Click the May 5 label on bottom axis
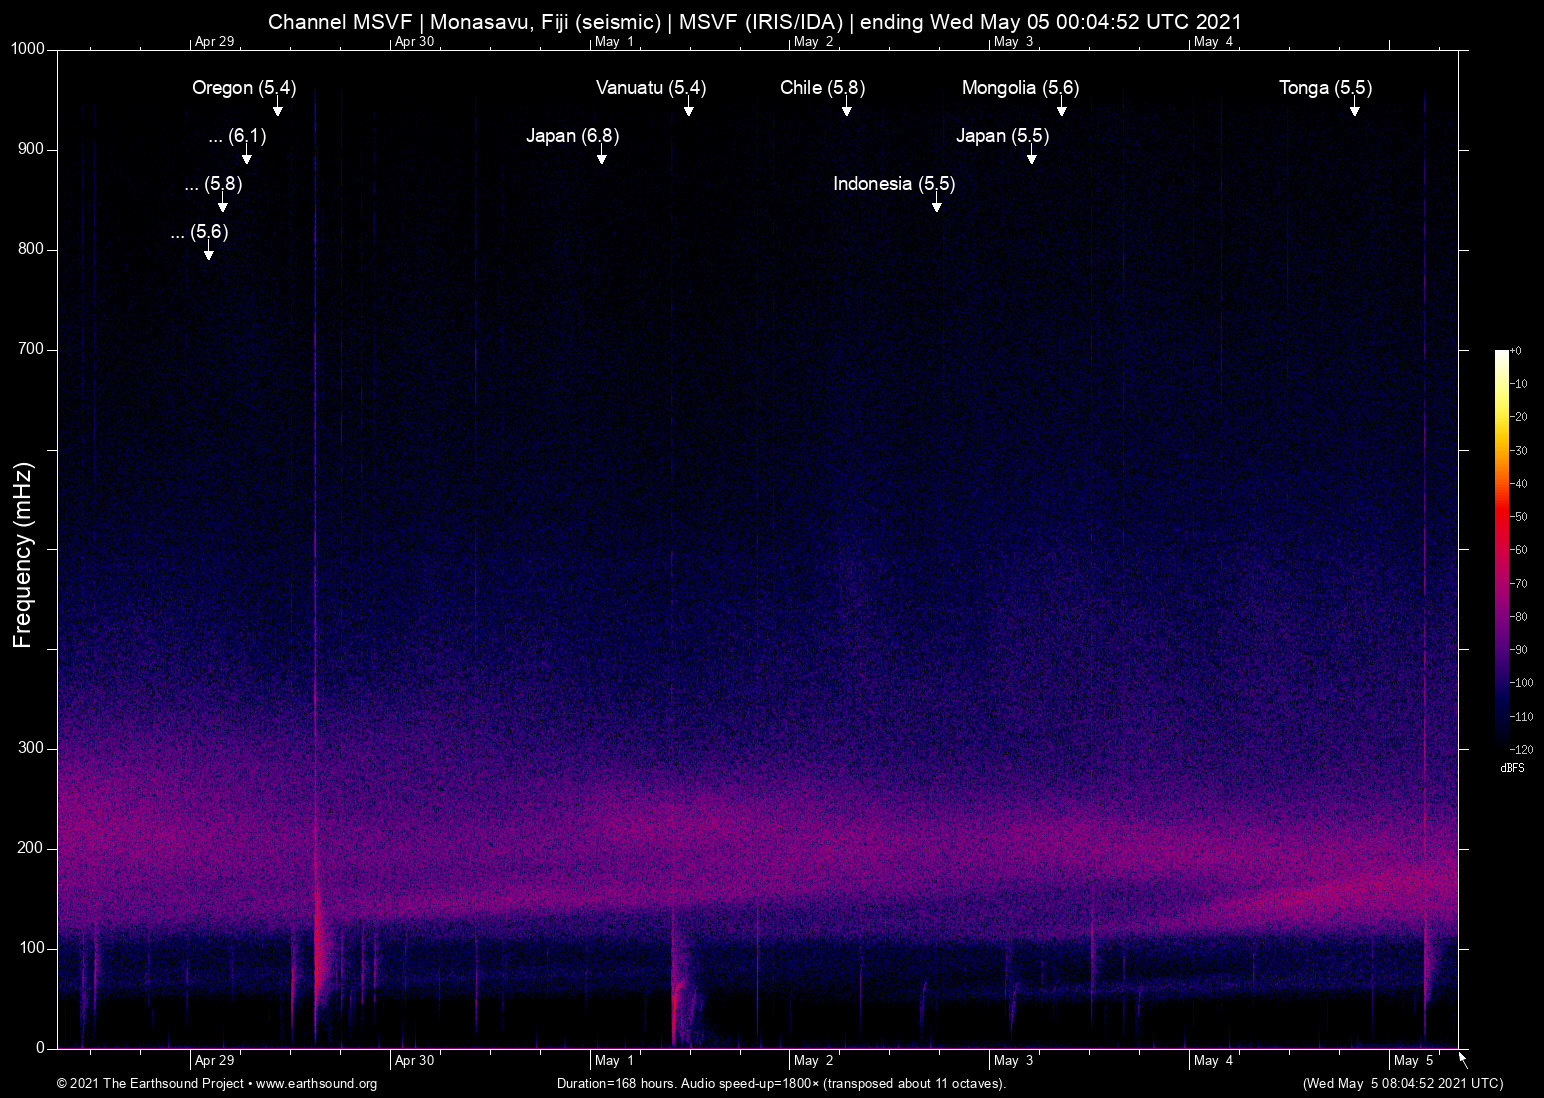Viewport: 1544px width, 1098px height. [1413, 1060]
